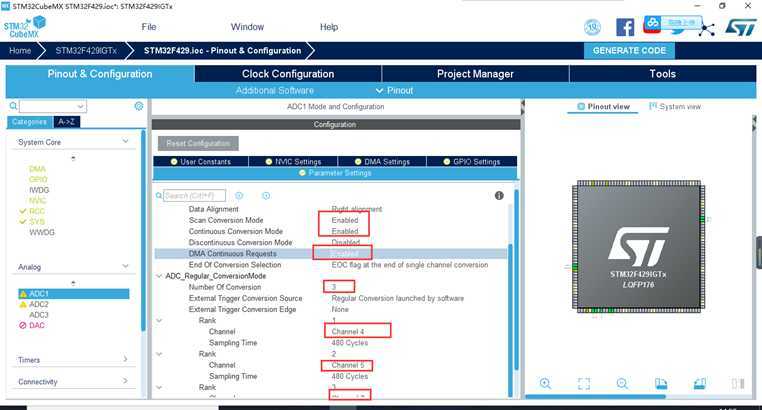Rotate the chip view counter-clockwise

[700, 384]
